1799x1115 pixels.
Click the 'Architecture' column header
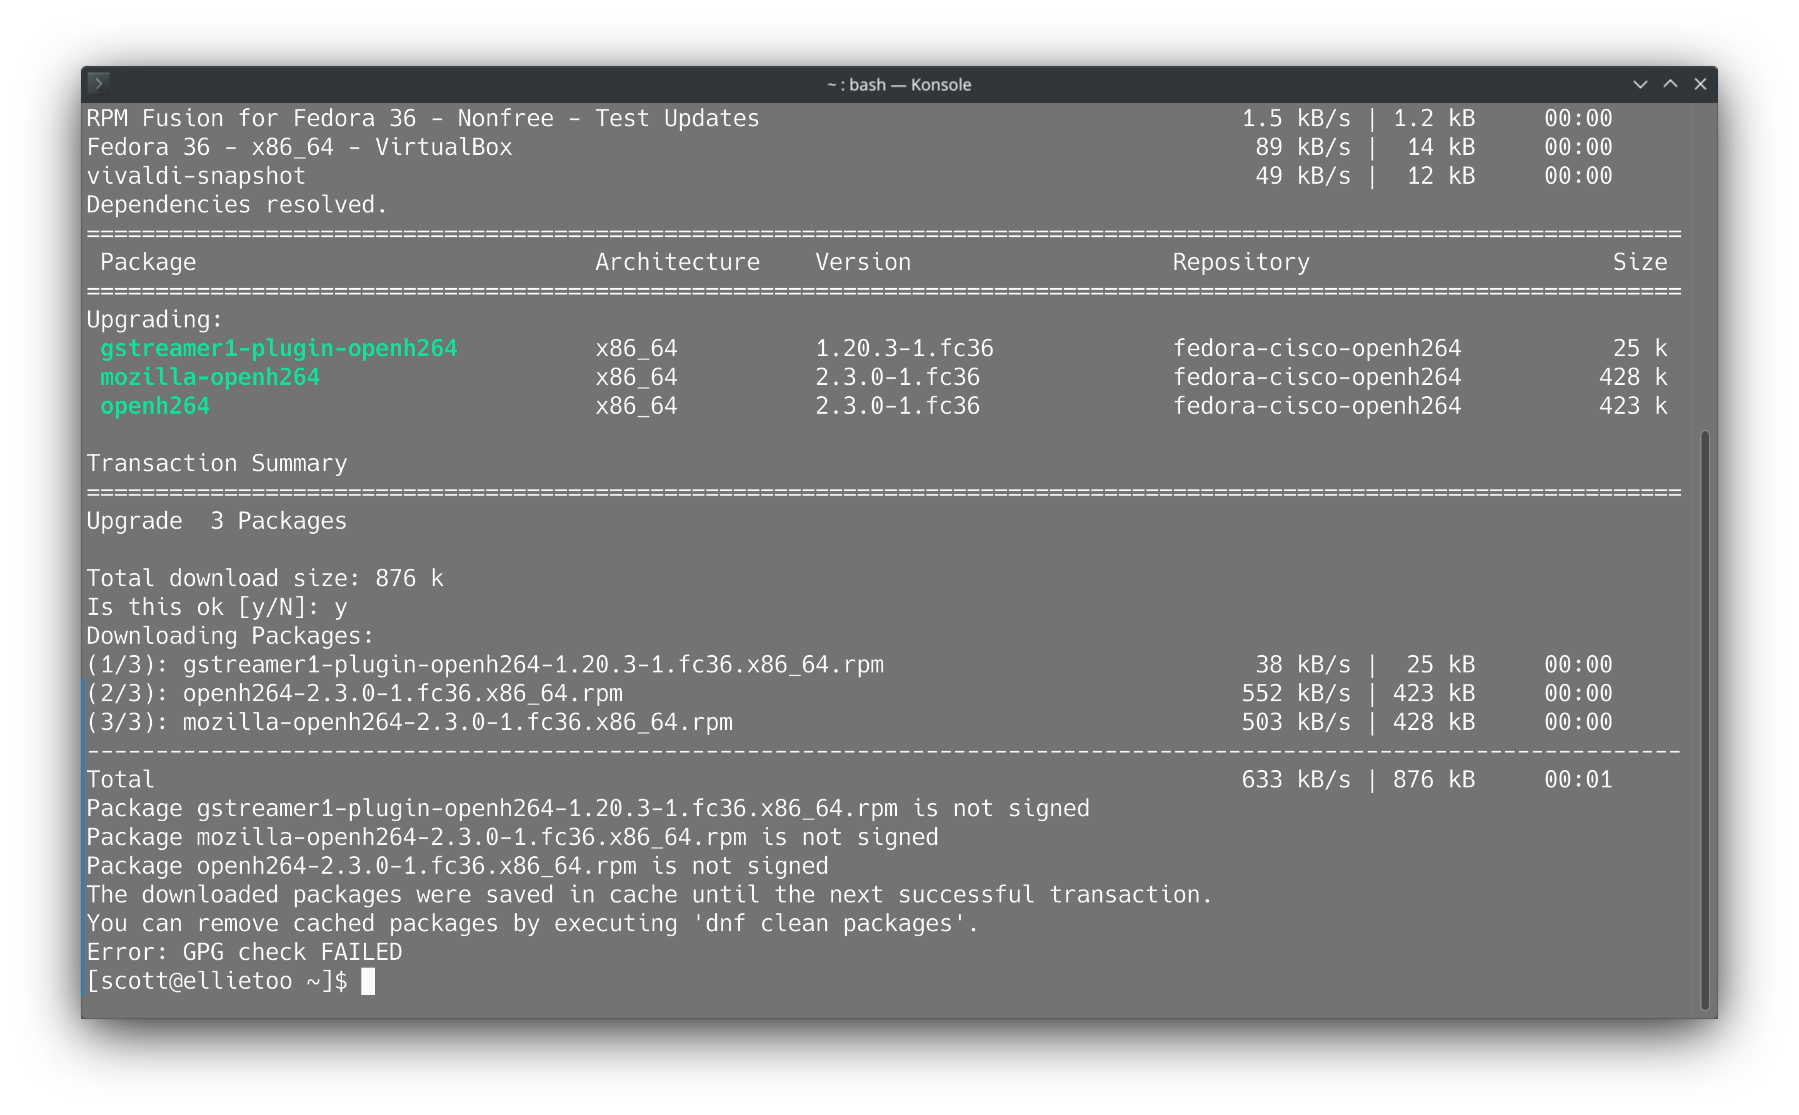tap(678, 262)
